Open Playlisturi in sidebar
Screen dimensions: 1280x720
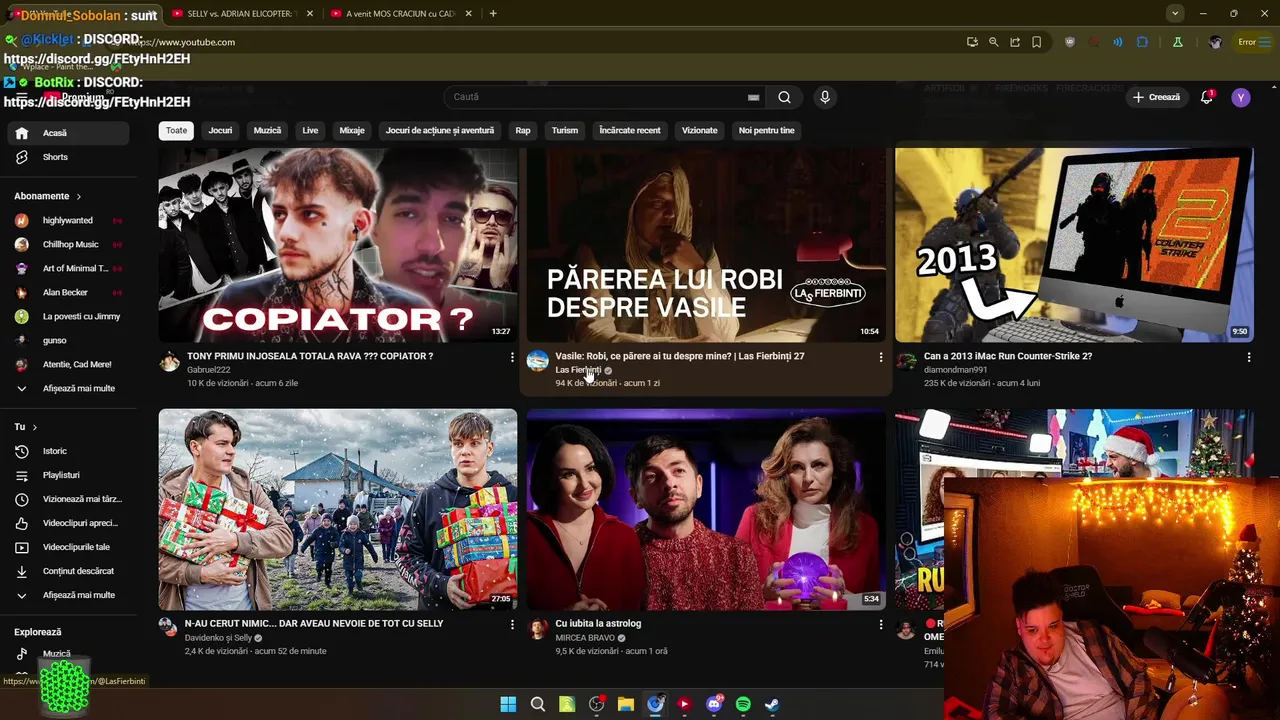(66, 475)
